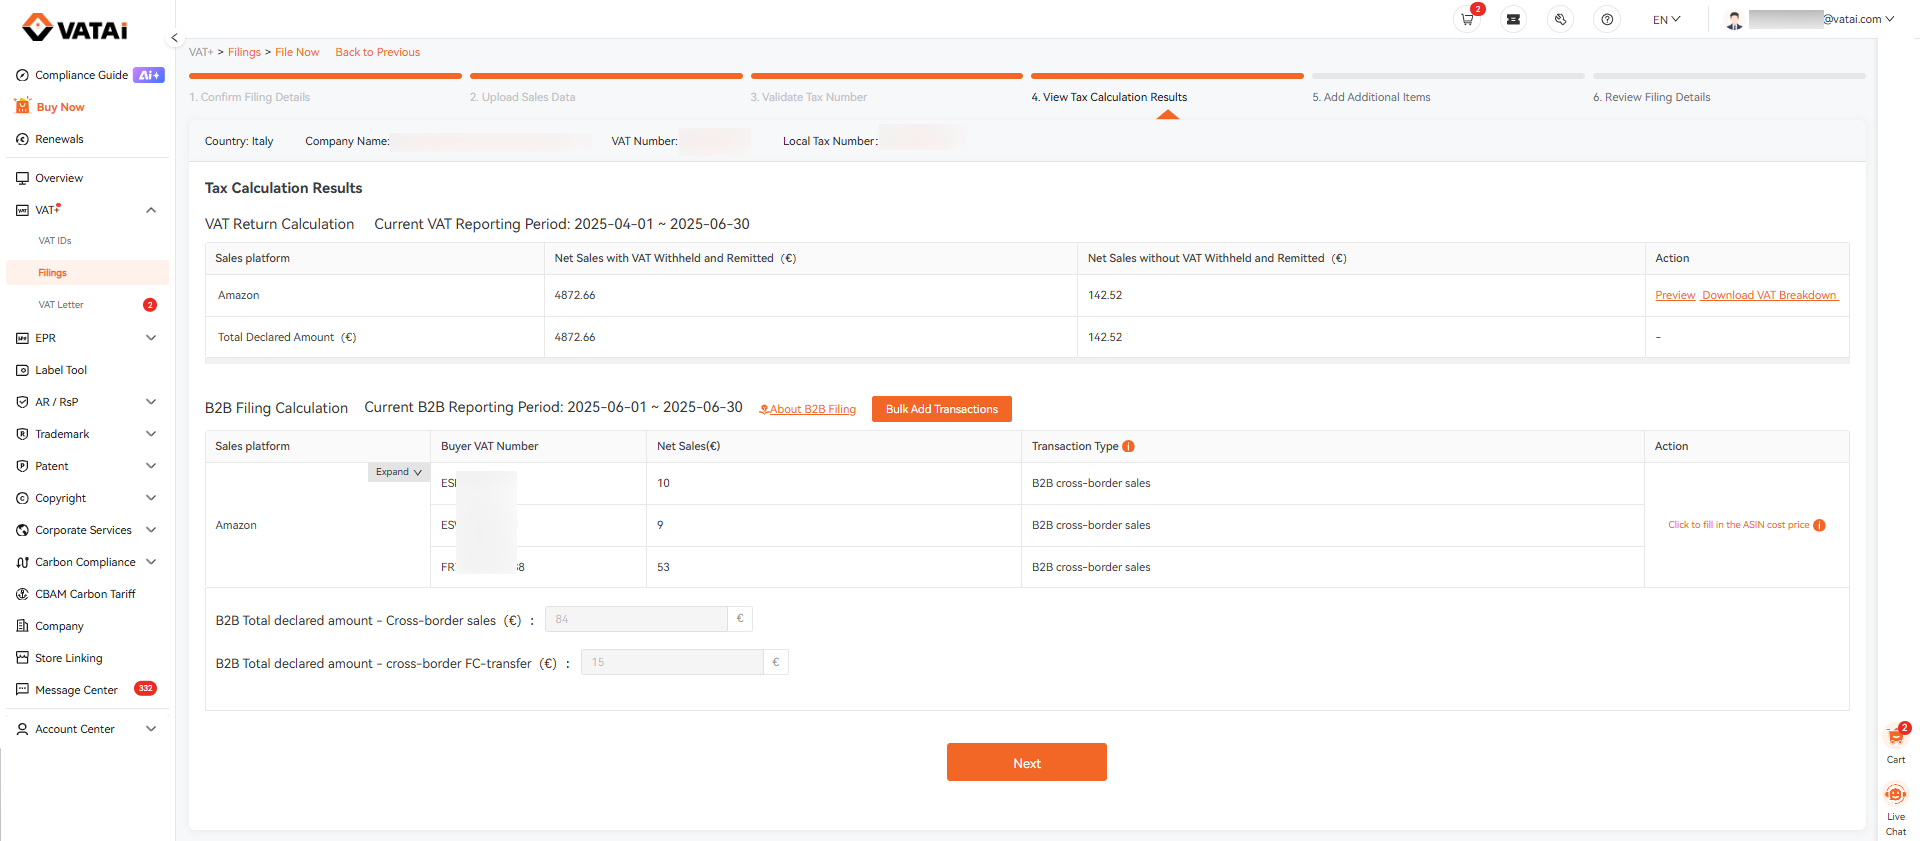Open the EN language dropdown
Image resolution: width=1920 pixels, height=841 pixels.
(x=1666, y=19)
